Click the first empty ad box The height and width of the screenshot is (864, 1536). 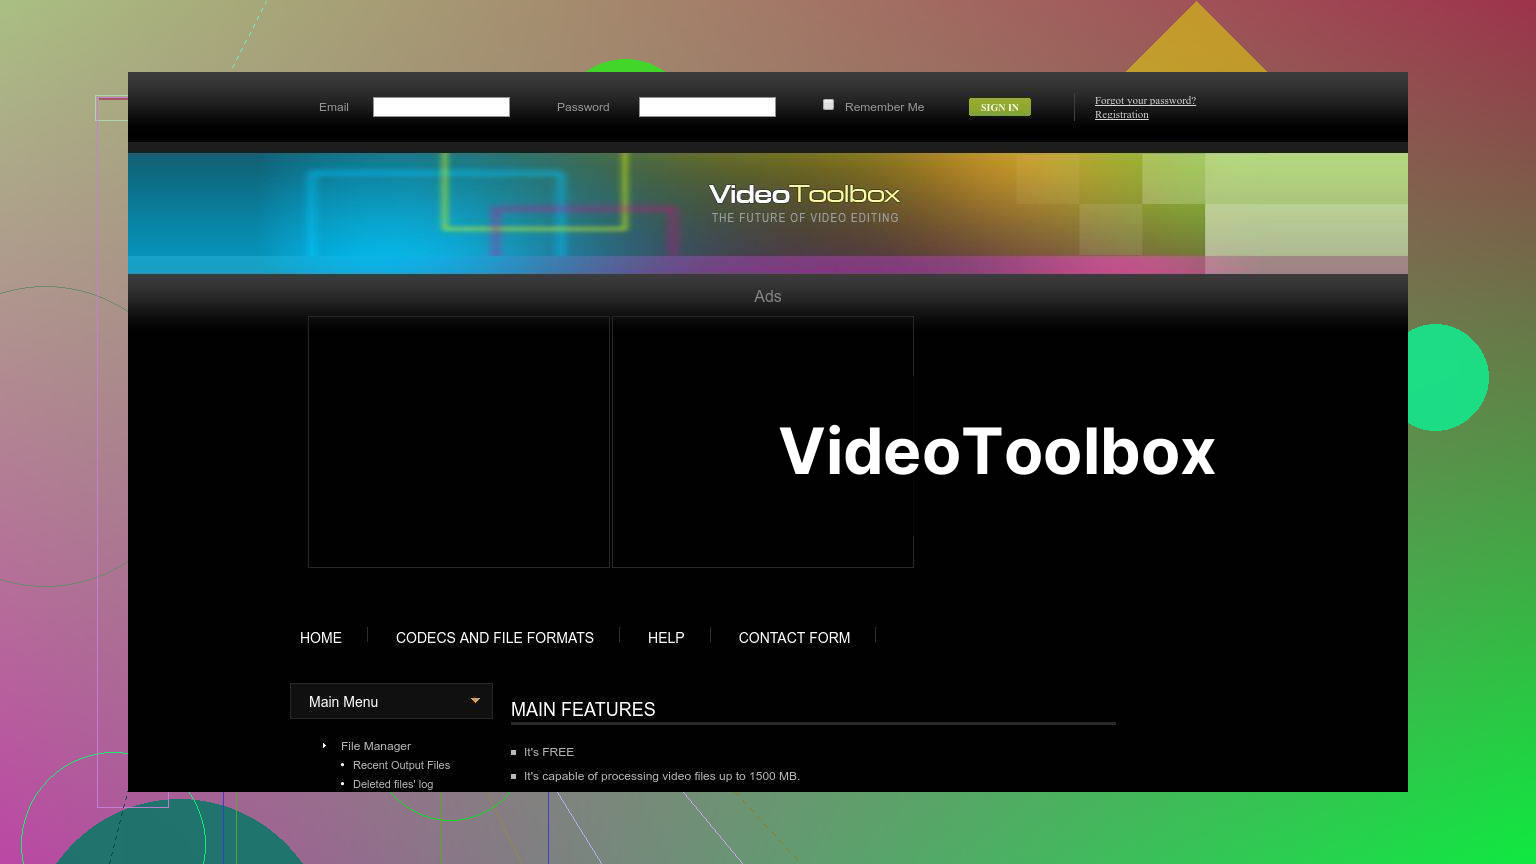[x=459, y=442]
